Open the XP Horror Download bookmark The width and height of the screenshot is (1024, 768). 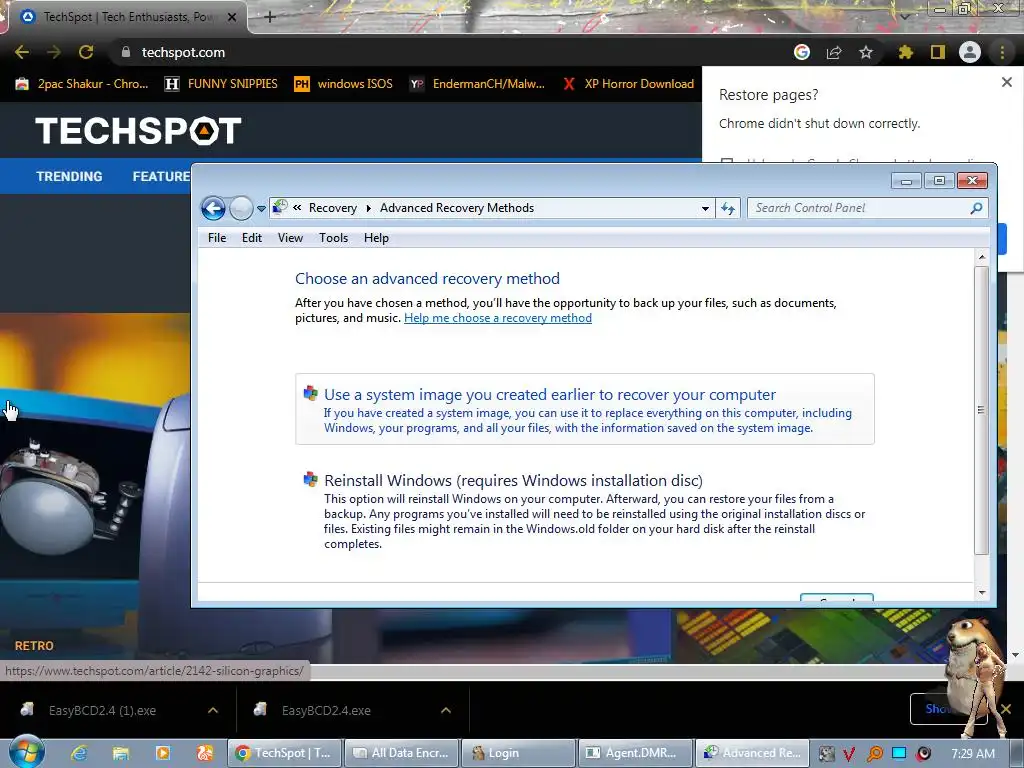(x=629, y=84)
